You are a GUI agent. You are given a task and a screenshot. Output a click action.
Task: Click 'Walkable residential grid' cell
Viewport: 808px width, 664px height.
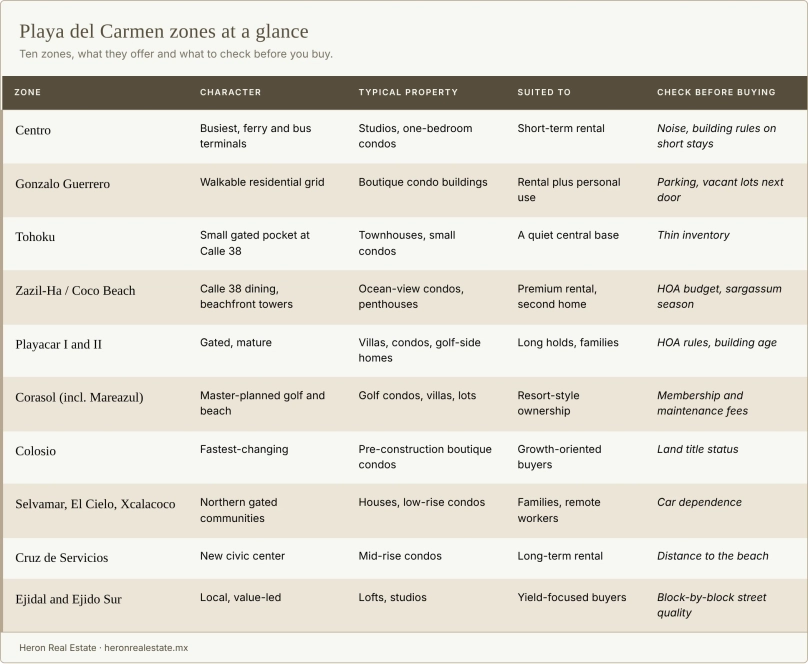click(x=262, y=182)
